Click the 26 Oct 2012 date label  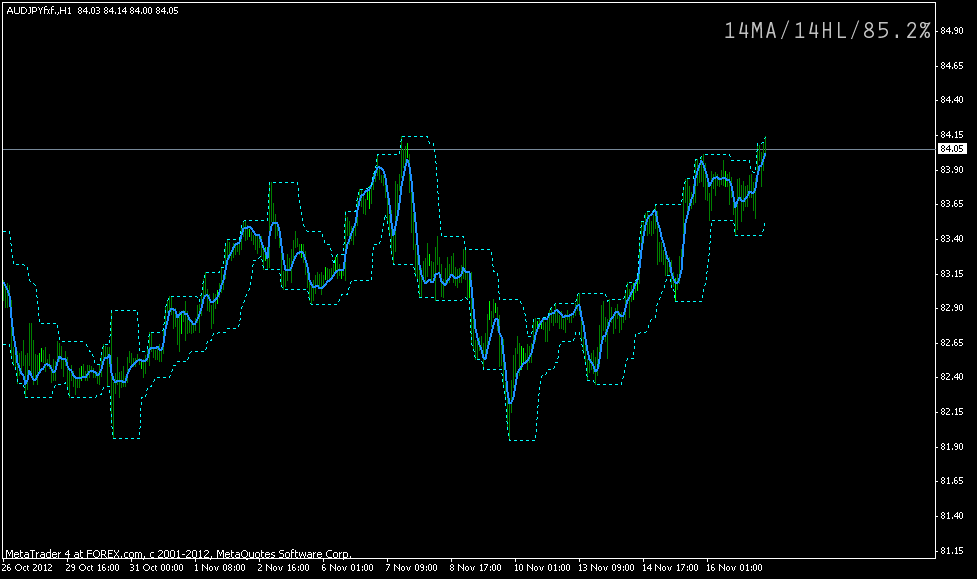(x=27, y=568)
